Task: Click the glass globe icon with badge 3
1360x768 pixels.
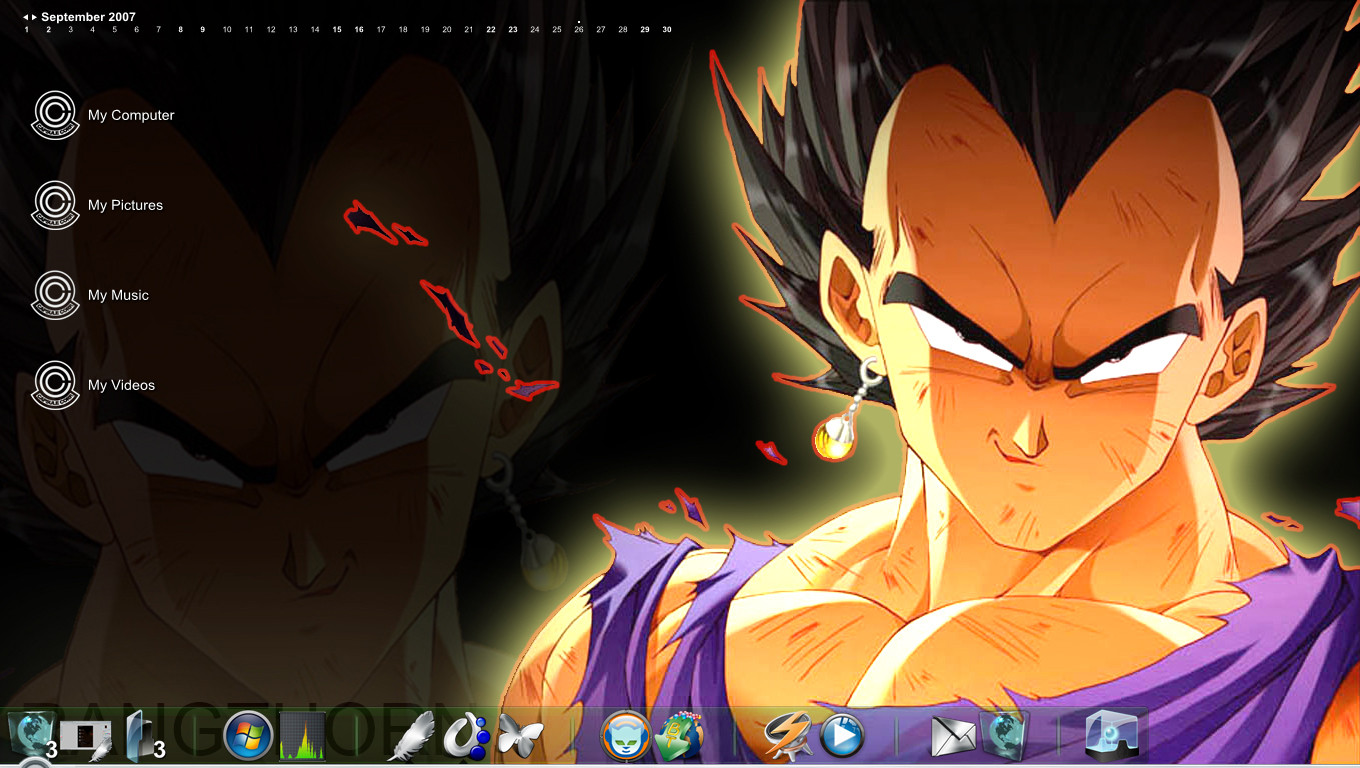Action: (x=31, y=736)
